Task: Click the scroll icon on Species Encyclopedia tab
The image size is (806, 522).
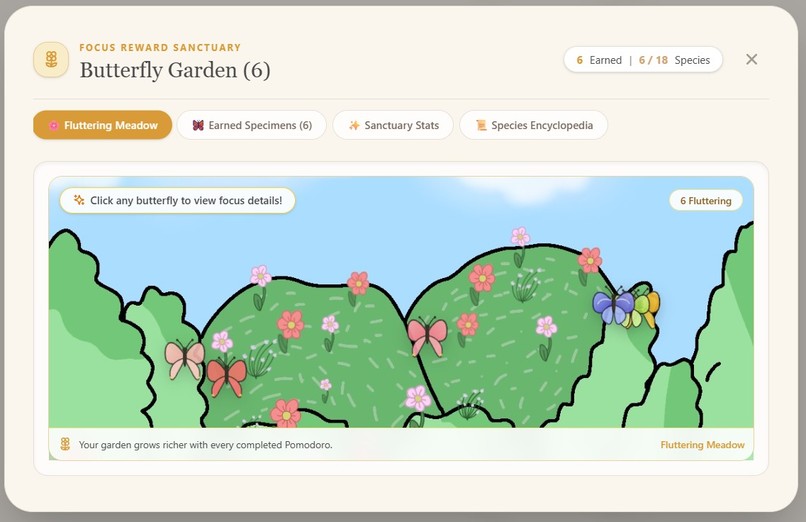Action: click(481, 125)
